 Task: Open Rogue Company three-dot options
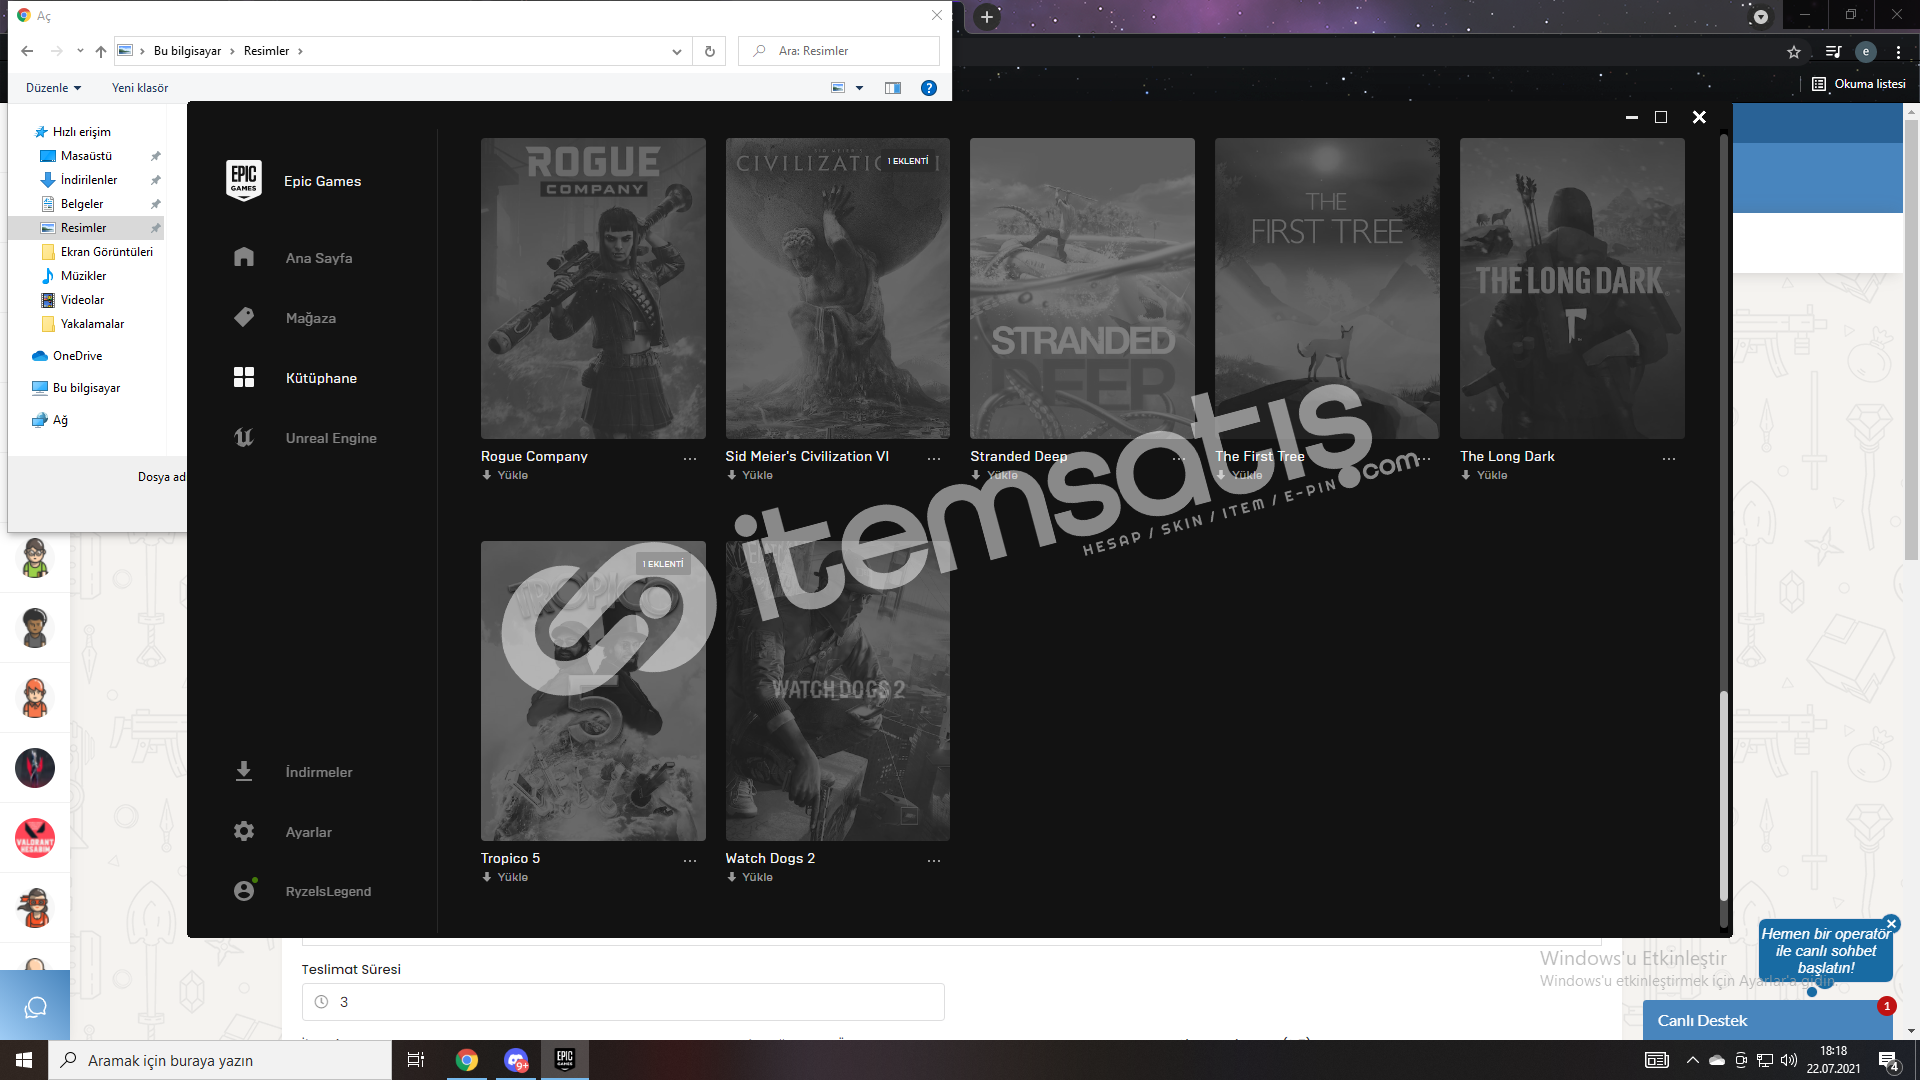[690, 458]
